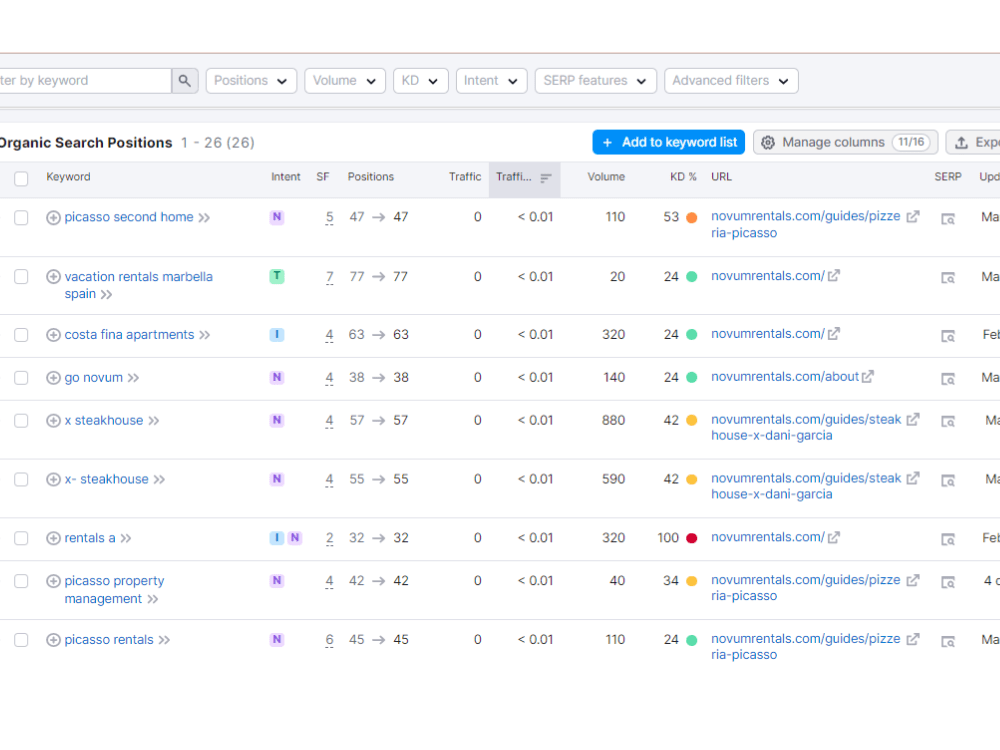This screenshot has width=1000, height=750.
Task: Check the x- steakhouse row
Action: (x=21, y=479)
